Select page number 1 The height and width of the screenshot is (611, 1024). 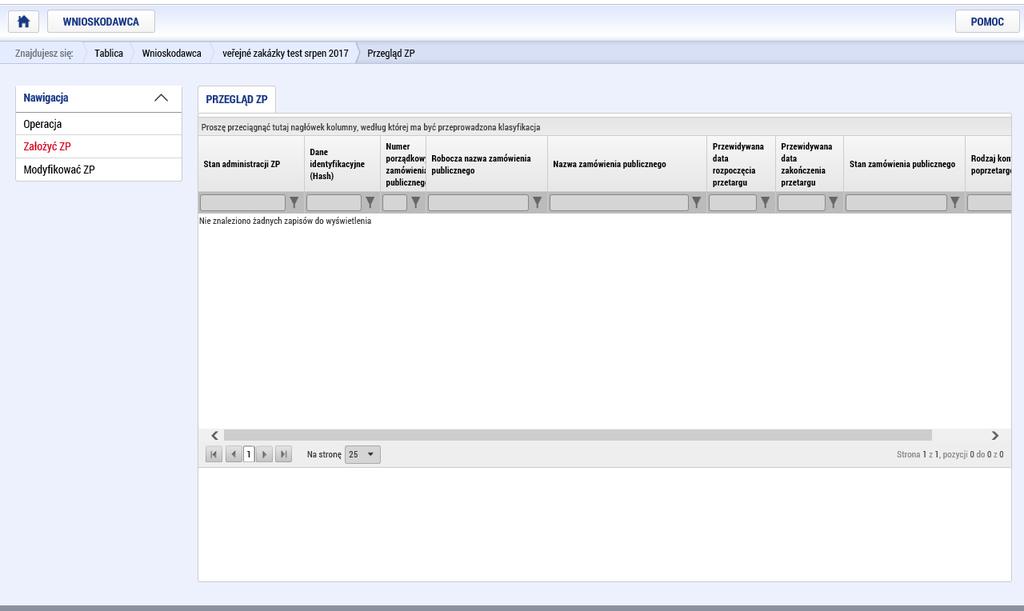[249, 454]
